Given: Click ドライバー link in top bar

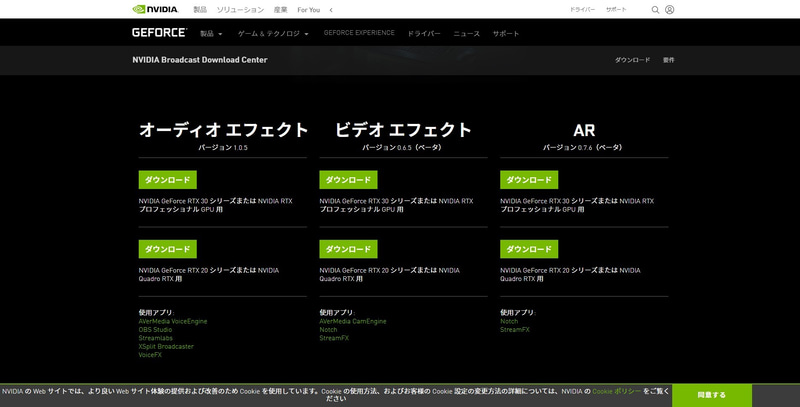Looking at the screenshot, I should point(582,10).
